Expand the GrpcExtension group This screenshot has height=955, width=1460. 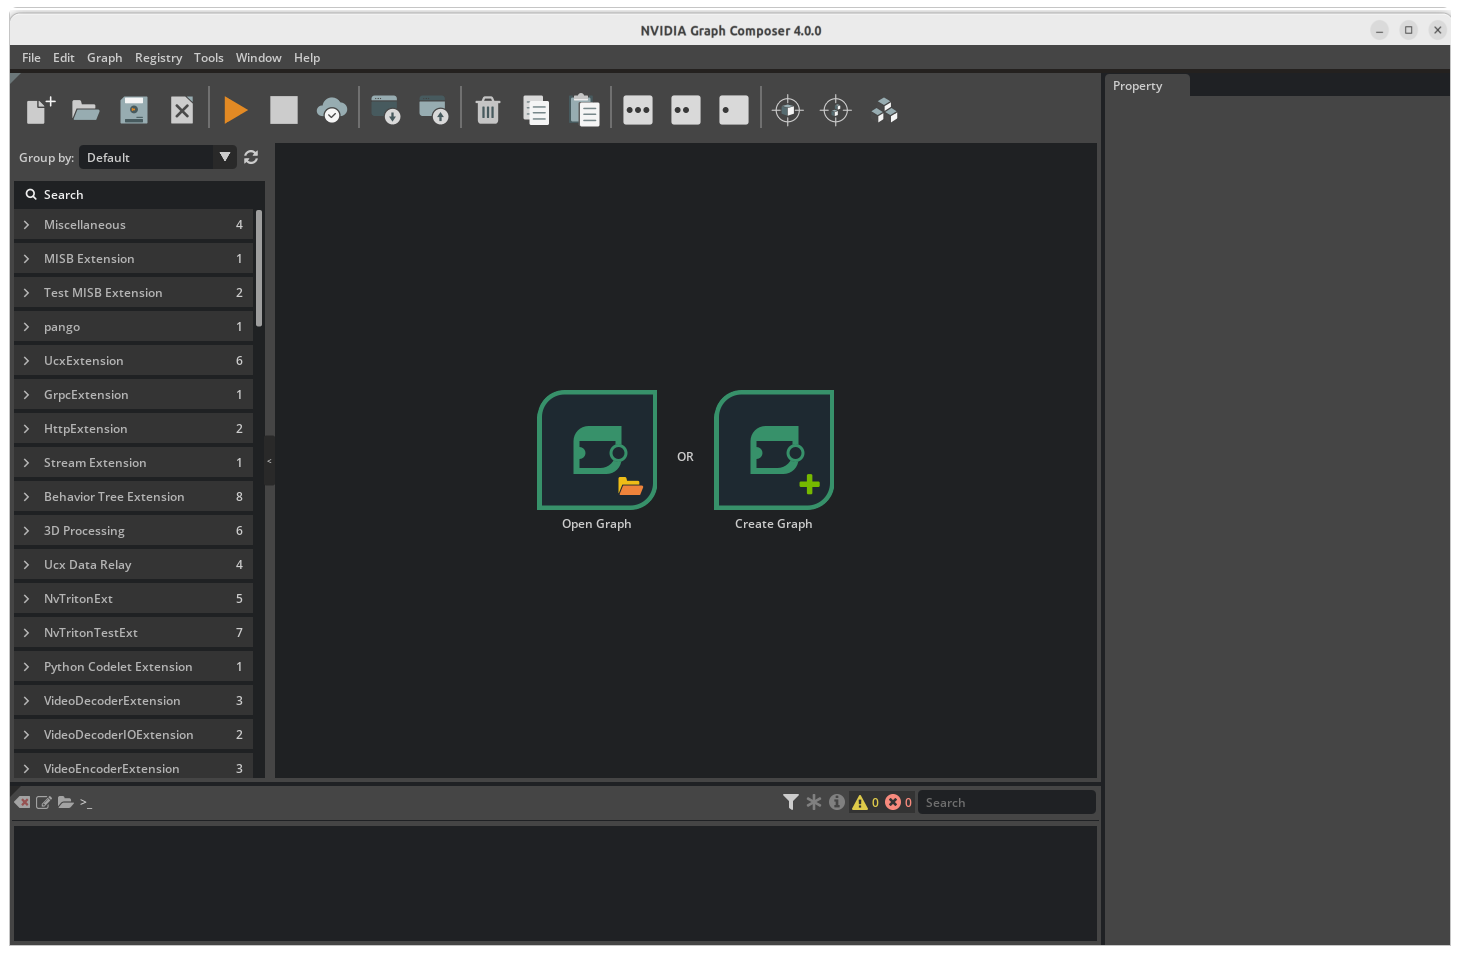[x=133, y=395]
